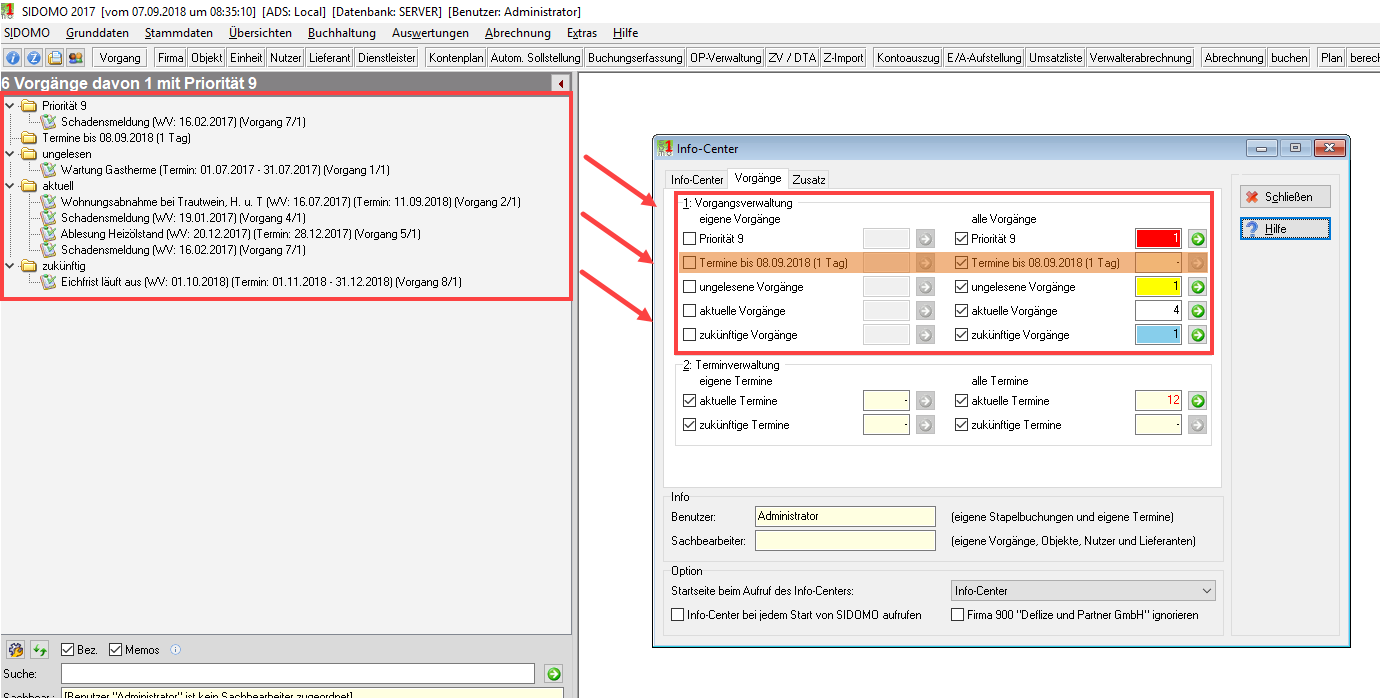Toggle the Bez. checkbox

tap(68, 650)
